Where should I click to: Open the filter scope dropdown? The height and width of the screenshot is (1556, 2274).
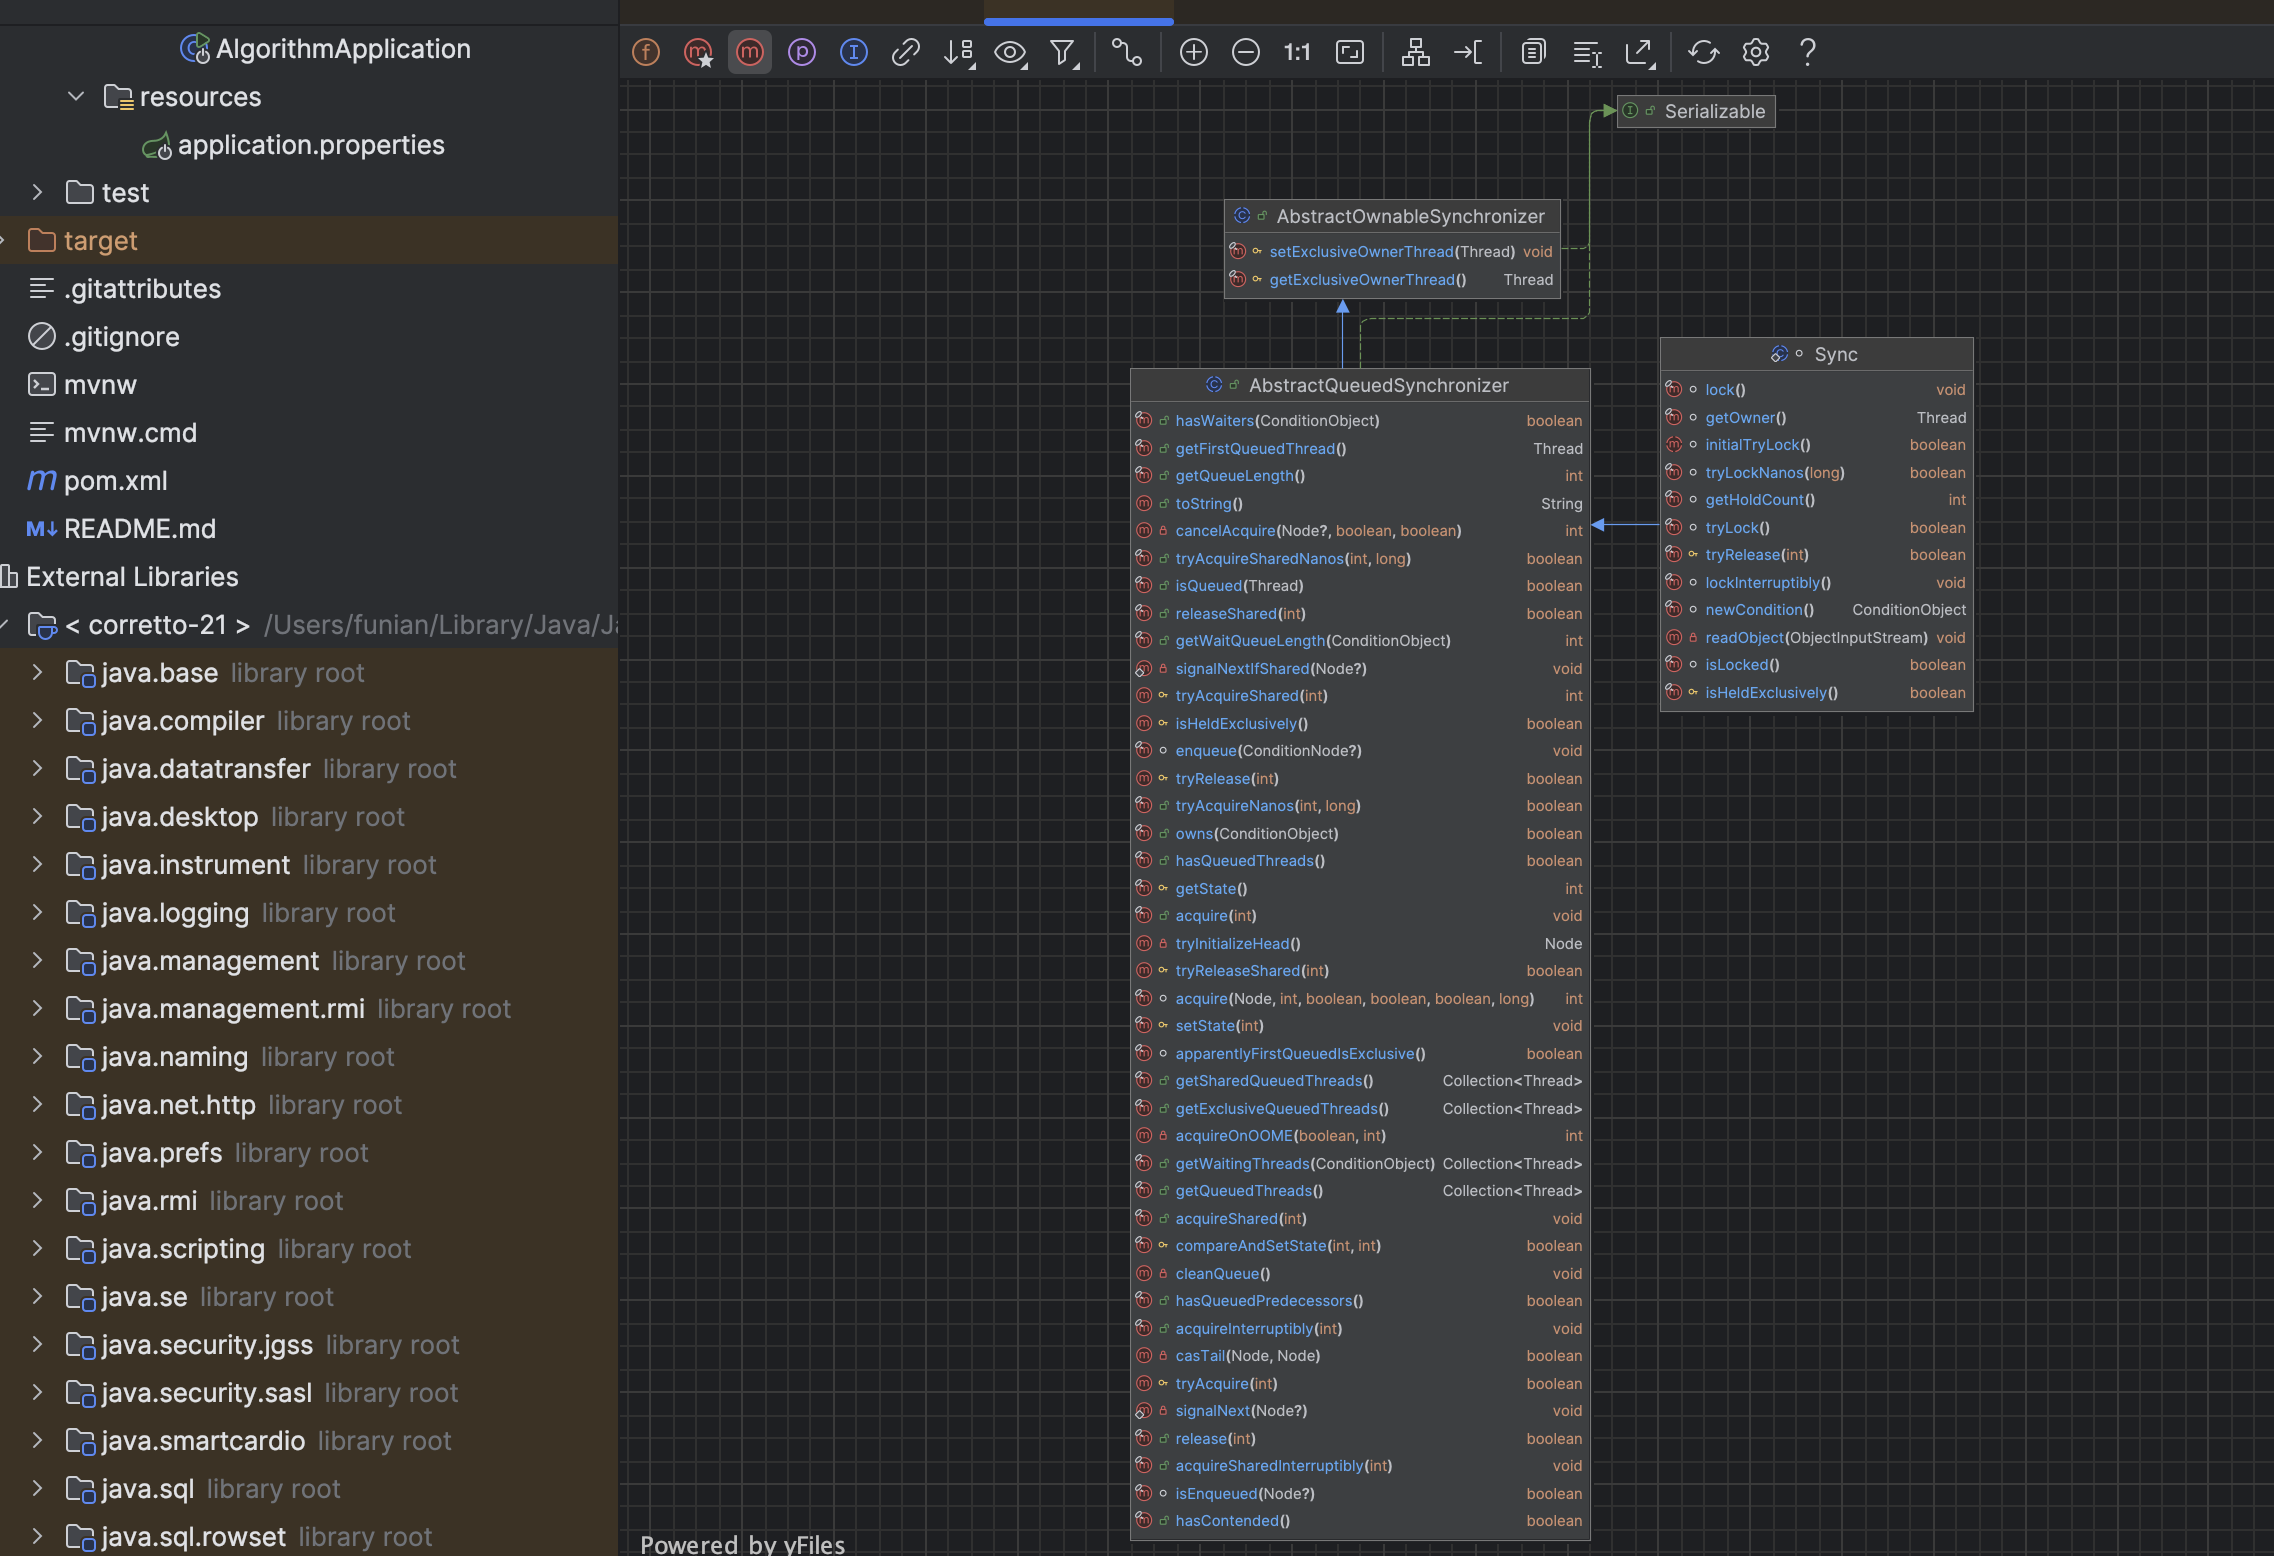tap(1064, 52)
